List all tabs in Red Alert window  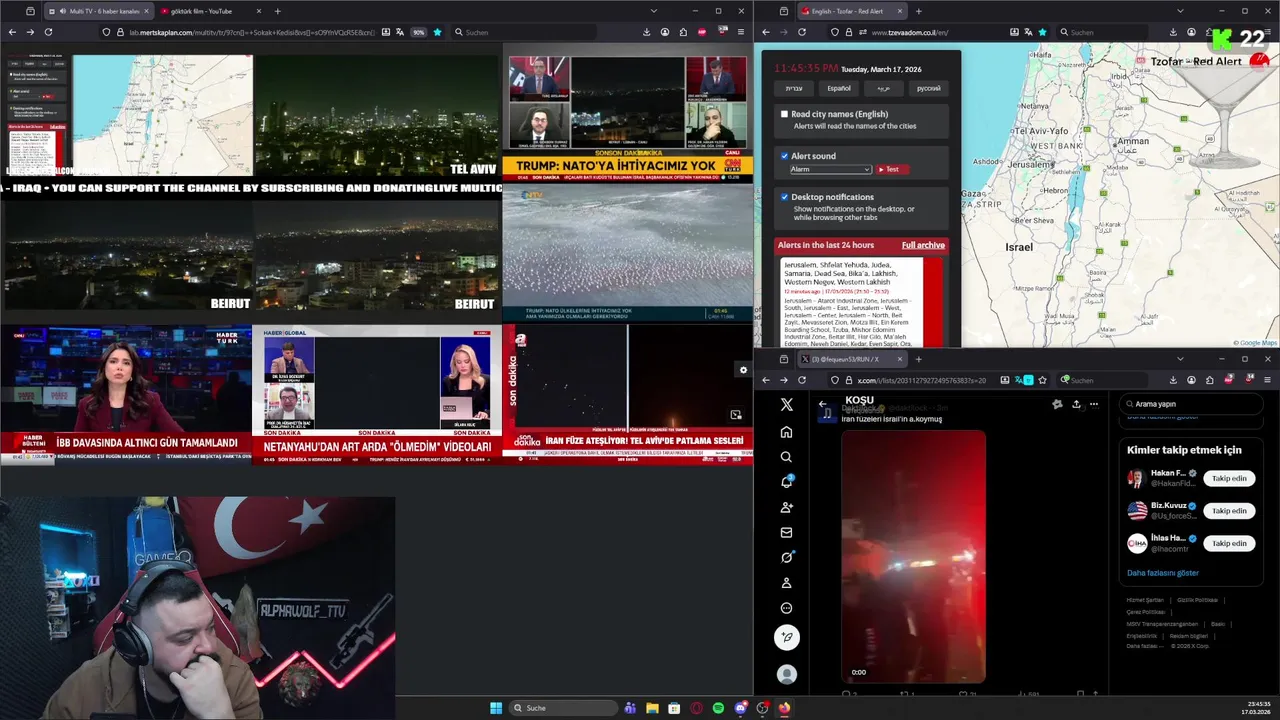coord(1181,11)
